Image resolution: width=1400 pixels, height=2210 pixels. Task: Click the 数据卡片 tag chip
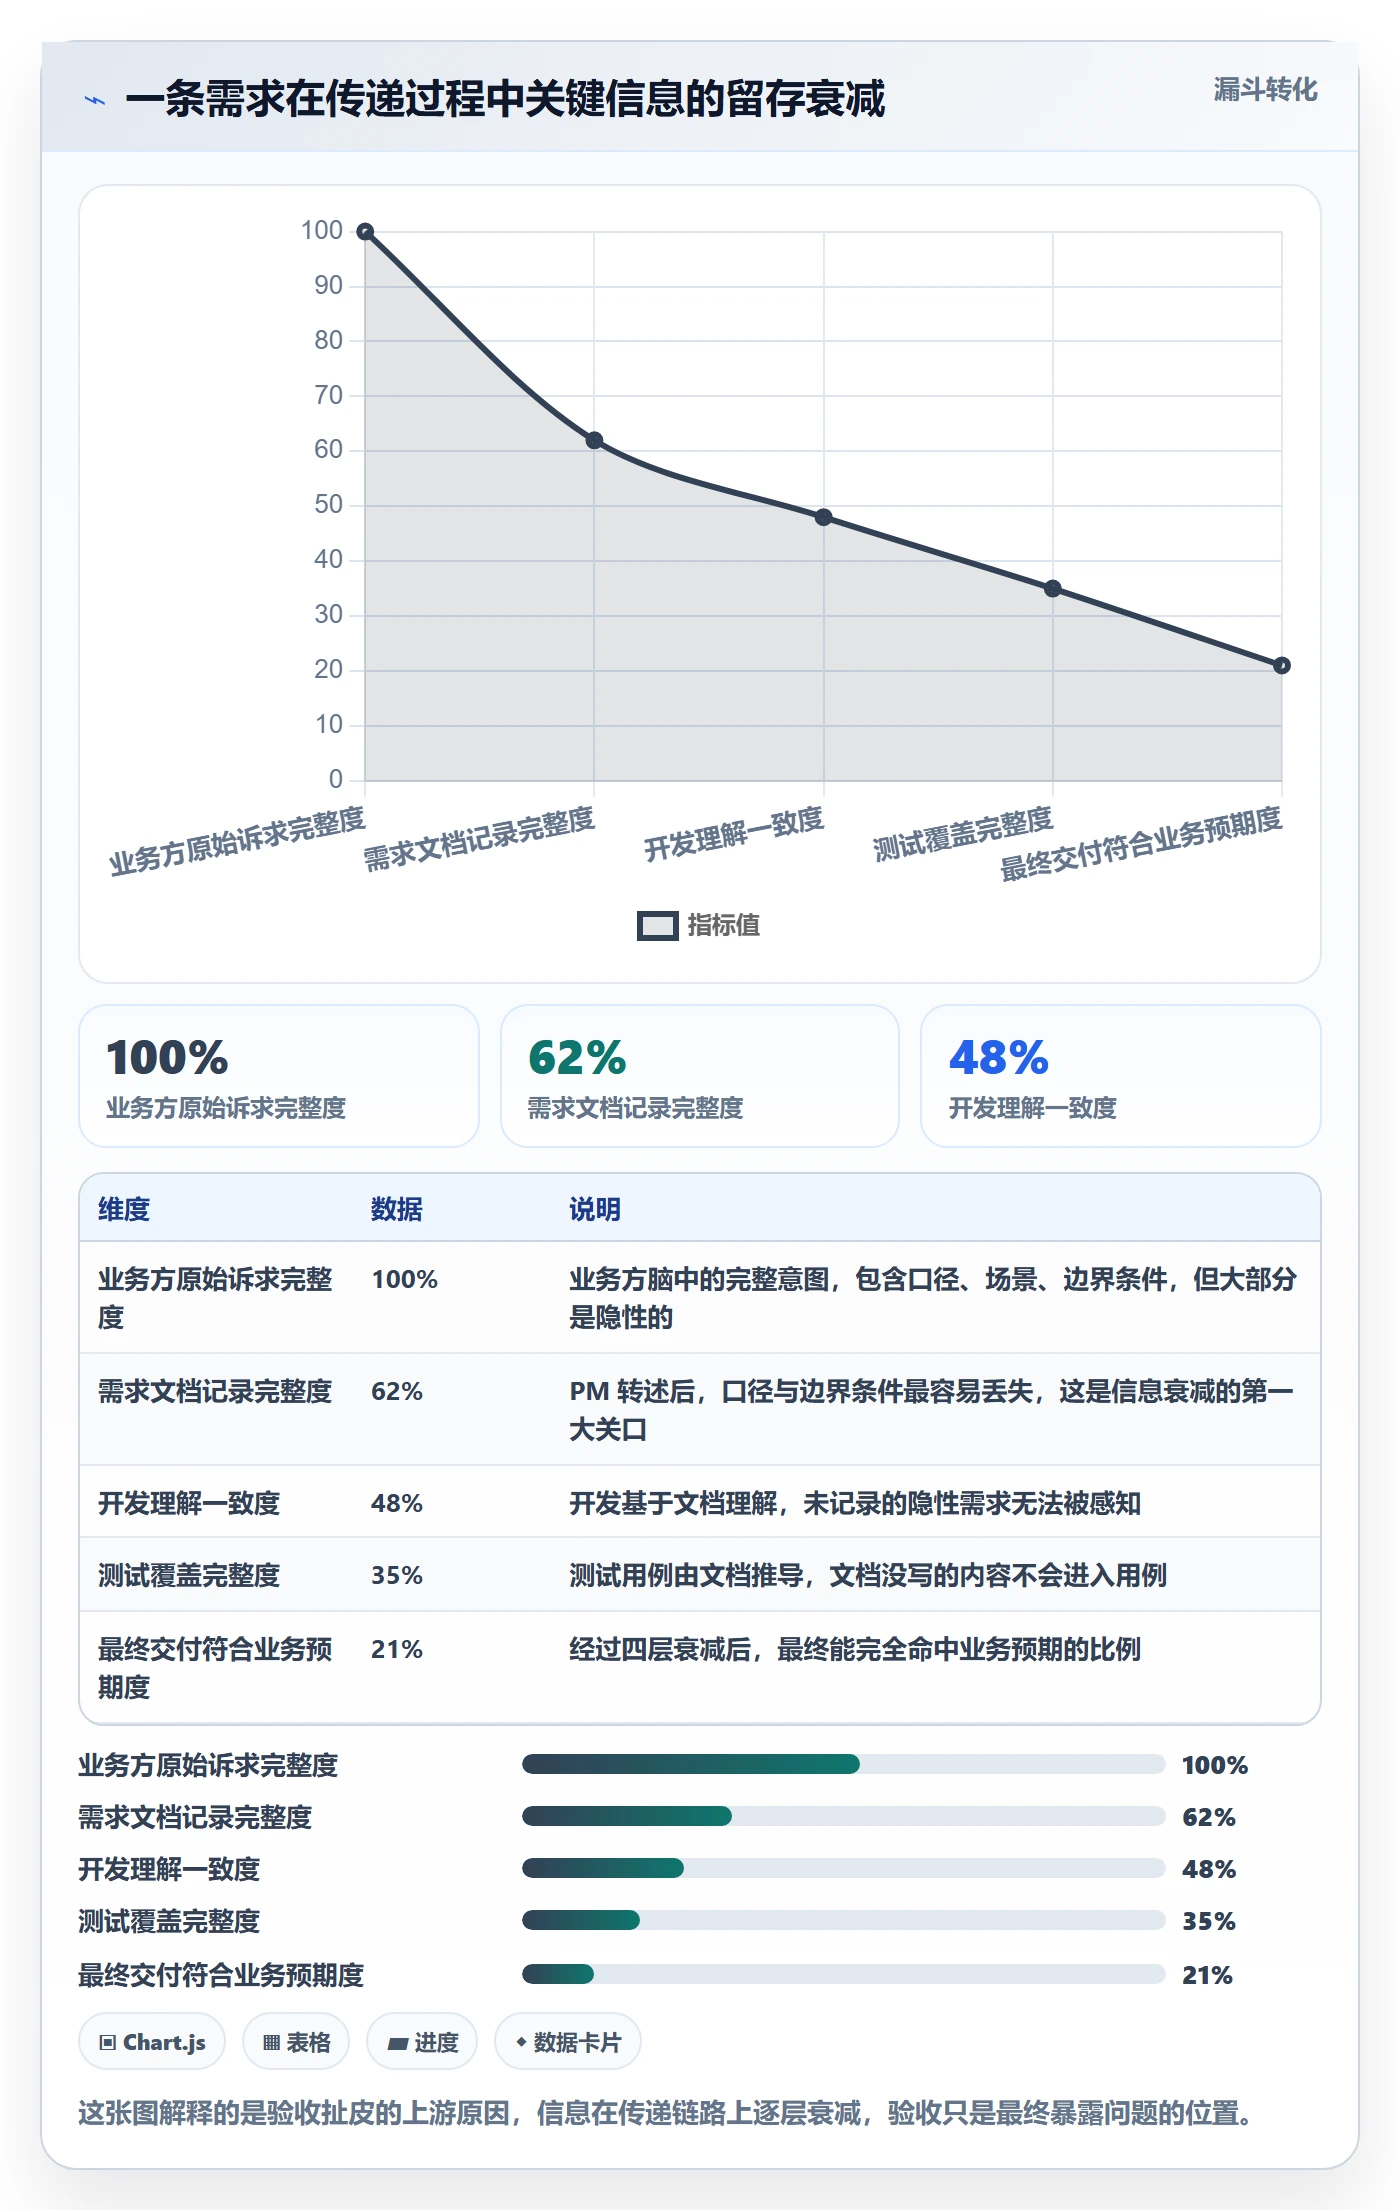tap(568, 2041)
